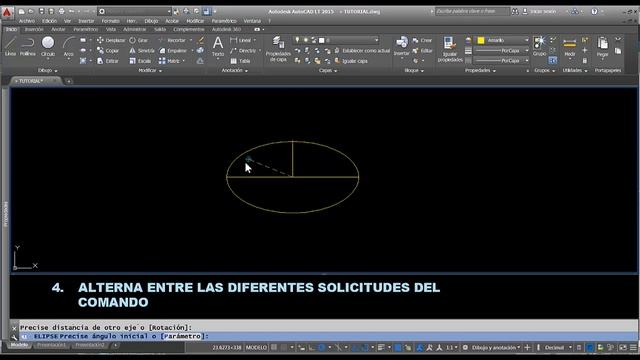Click the Rotación option in command history

[169, 327]
